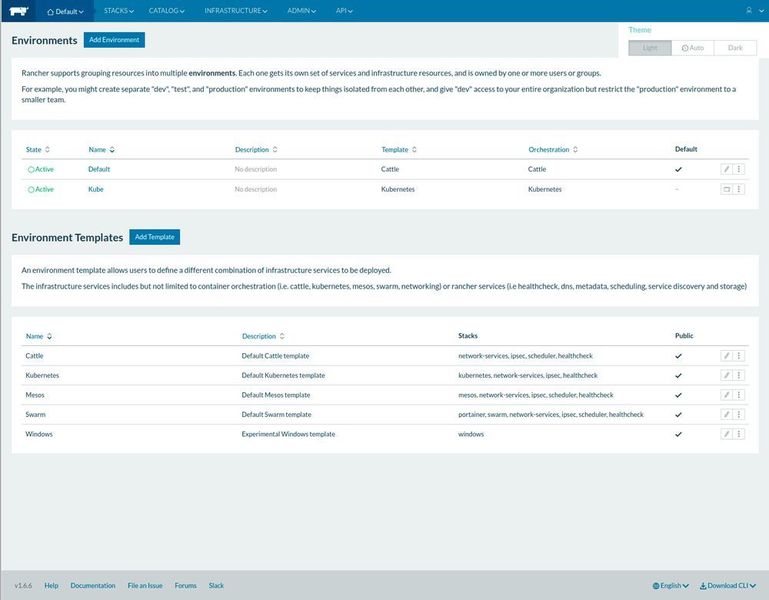Open more actions for Cattle template
The image size is (769, 600).
tap(739, 356)
